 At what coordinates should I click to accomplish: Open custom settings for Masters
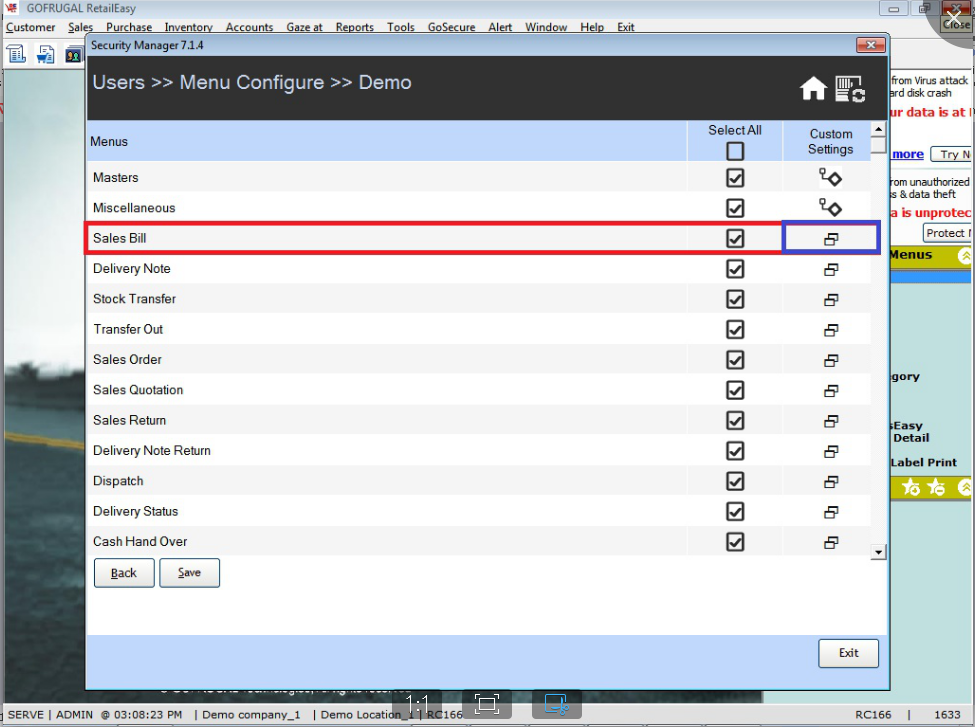(830, 178)
